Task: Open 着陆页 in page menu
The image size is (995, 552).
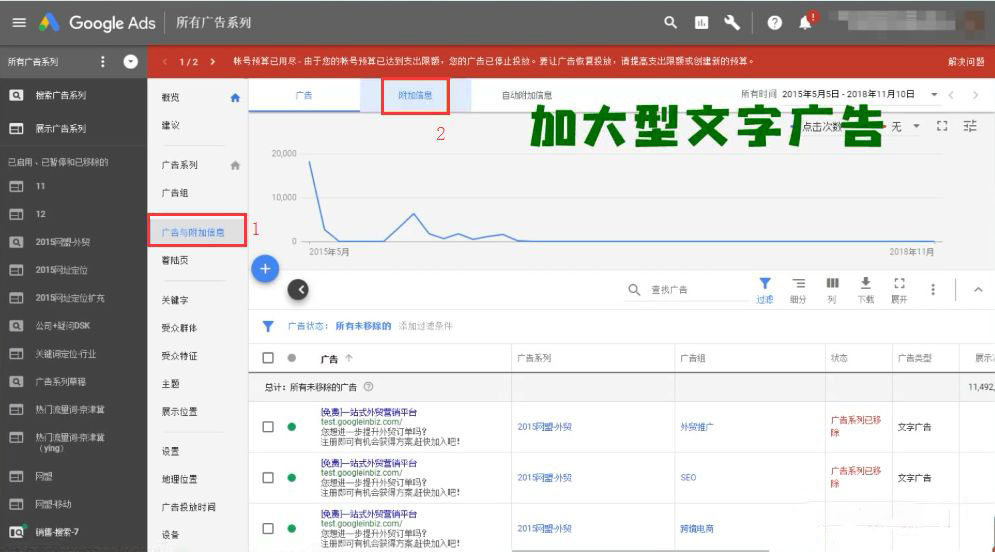Action: tap(175, 260)
